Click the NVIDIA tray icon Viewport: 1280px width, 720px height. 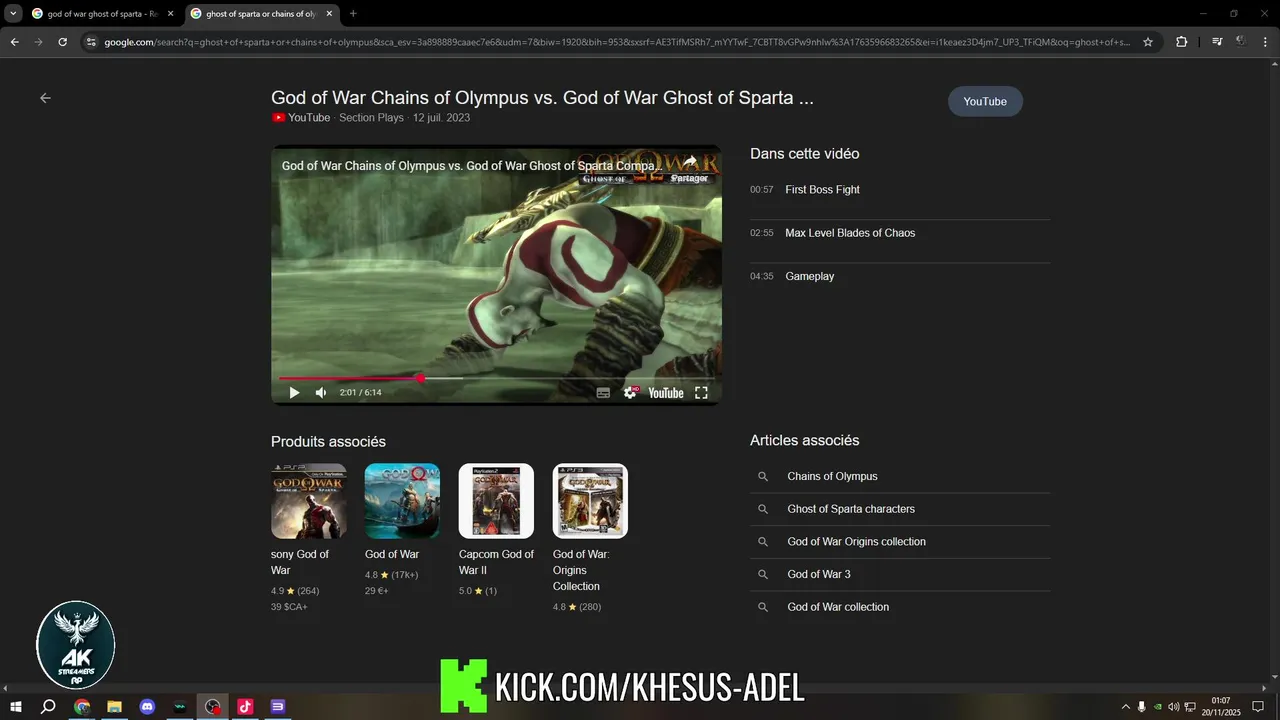(x=1158, y=707)
